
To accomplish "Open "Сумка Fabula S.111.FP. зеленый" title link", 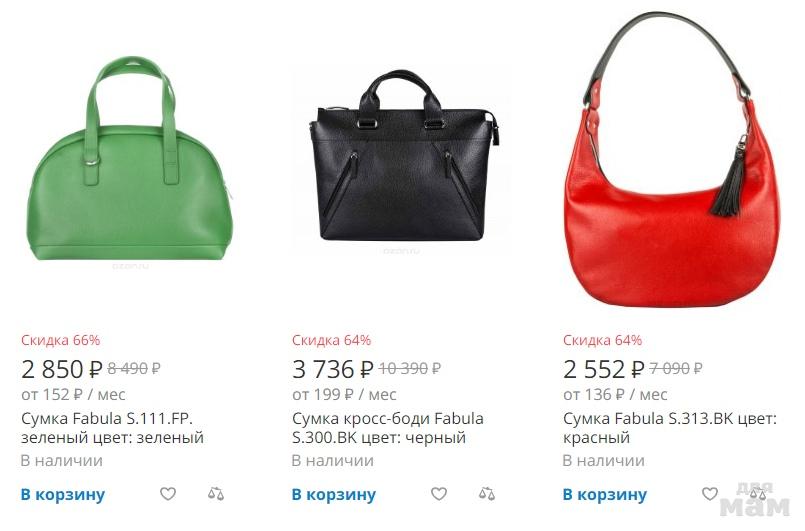I will click(x=112, y=428).
